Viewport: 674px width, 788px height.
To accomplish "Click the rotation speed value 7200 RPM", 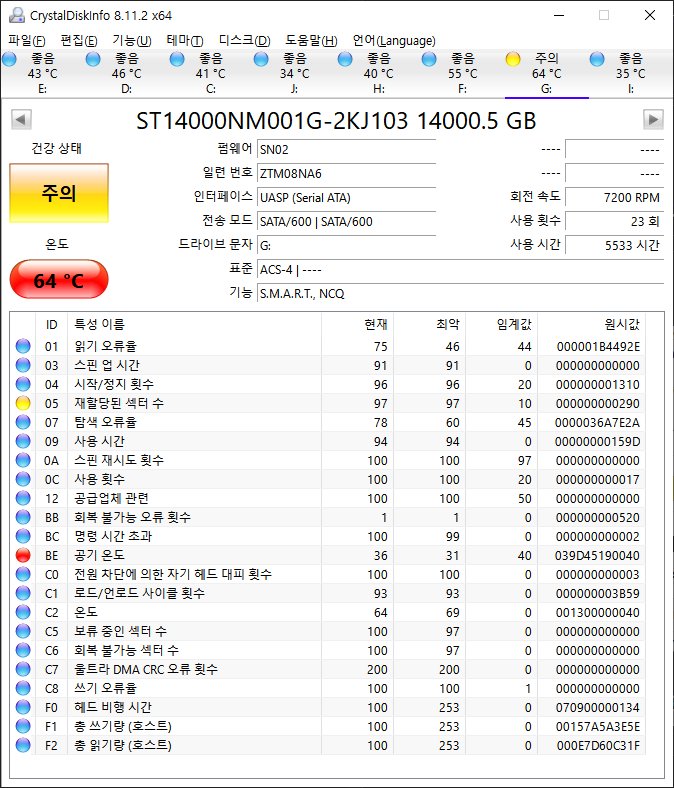I will 614,198.
